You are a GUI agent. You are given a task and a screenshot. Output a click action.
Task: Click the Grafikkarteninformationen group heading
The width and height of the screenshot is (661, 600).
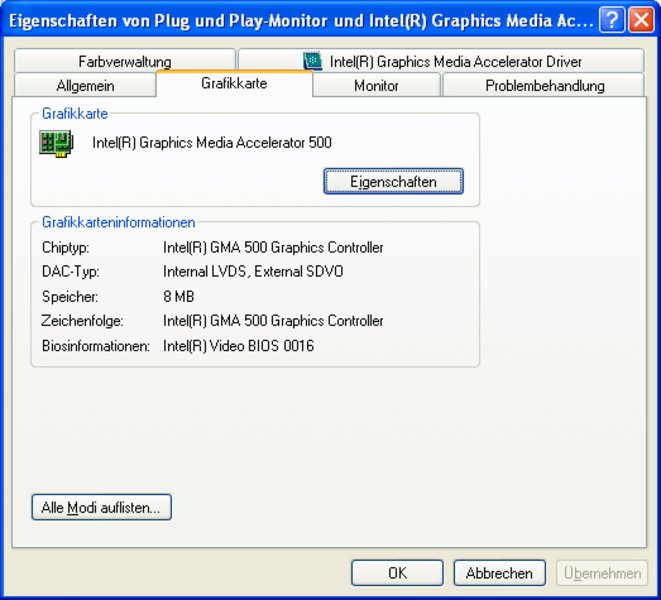click(x=118, y=222)
